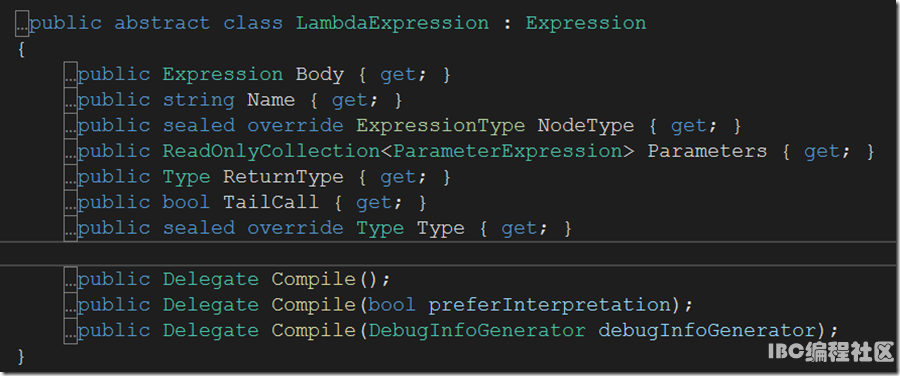Expand collapsed block before Parameters property

tap(71, 151)
